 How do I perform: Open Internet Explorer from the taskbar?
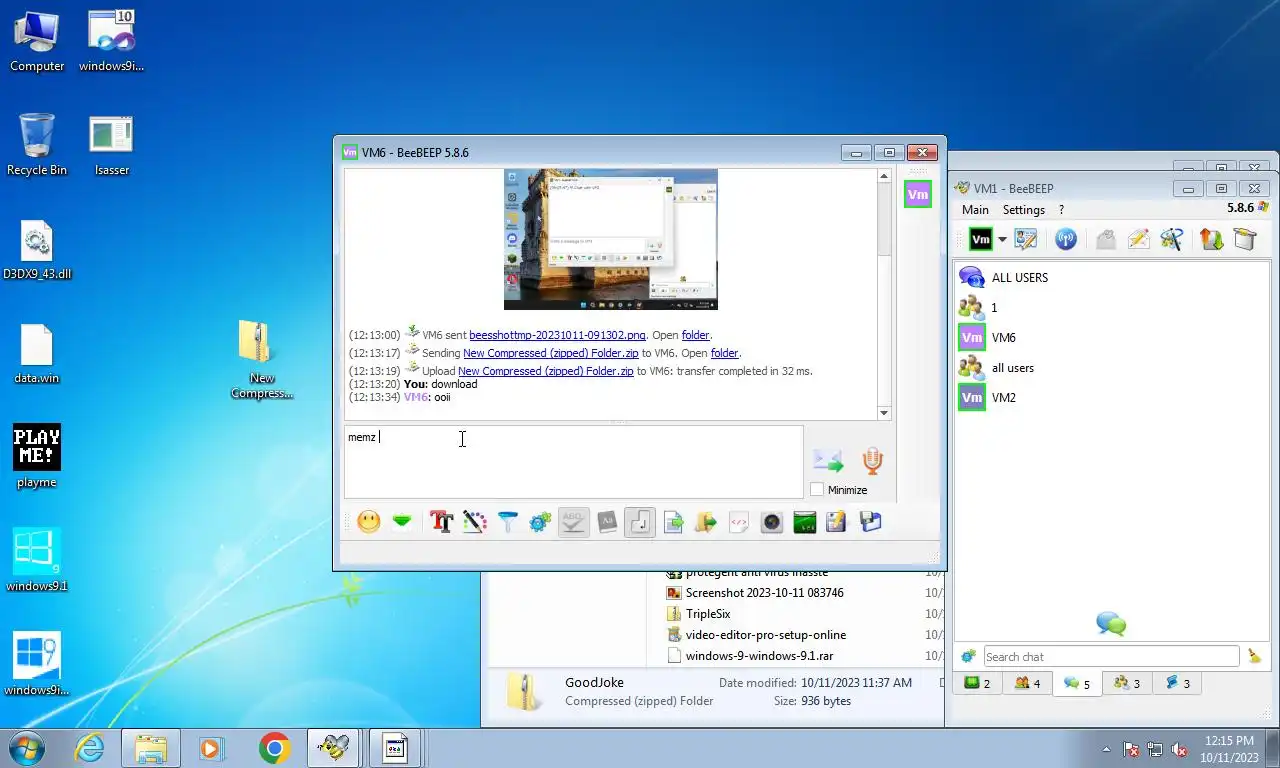point(89,748)
